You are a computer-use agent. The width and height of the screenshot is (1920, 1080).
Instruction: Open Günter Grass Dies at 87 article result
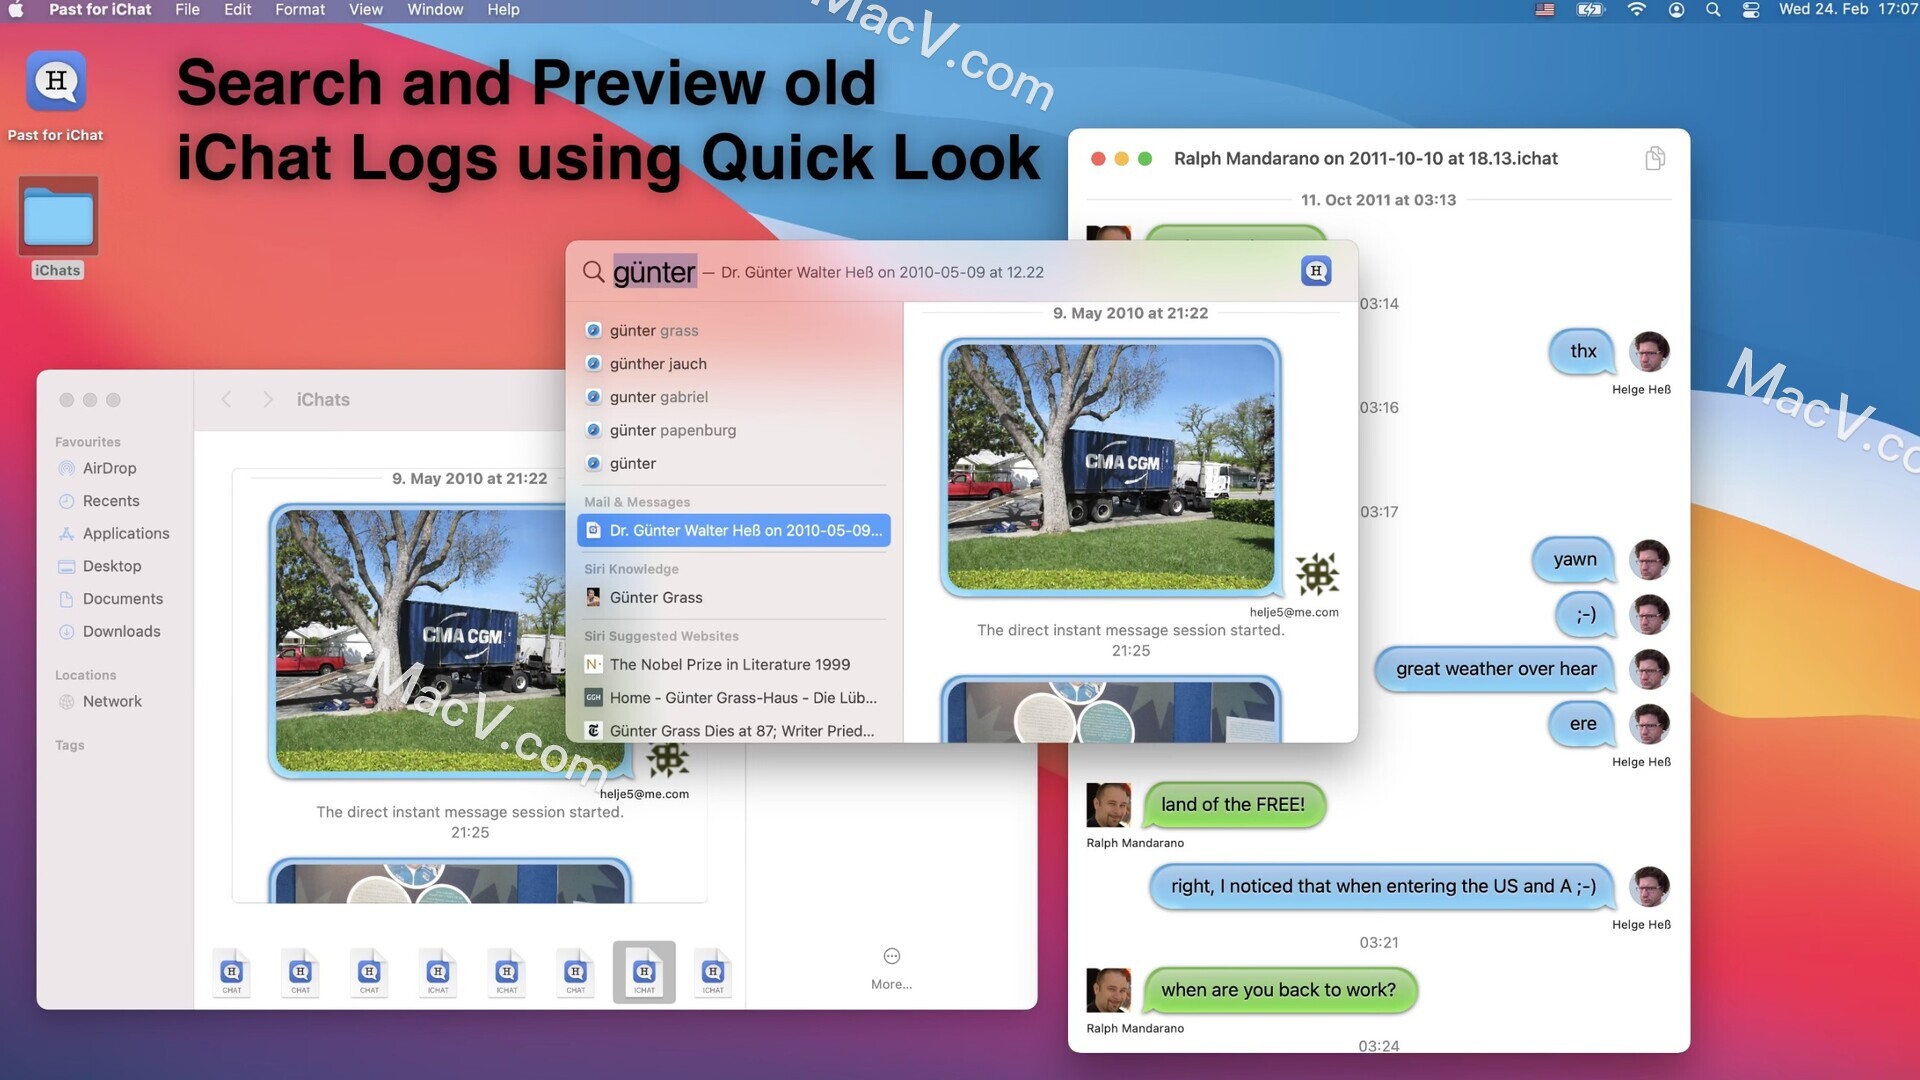pos(735,731)
